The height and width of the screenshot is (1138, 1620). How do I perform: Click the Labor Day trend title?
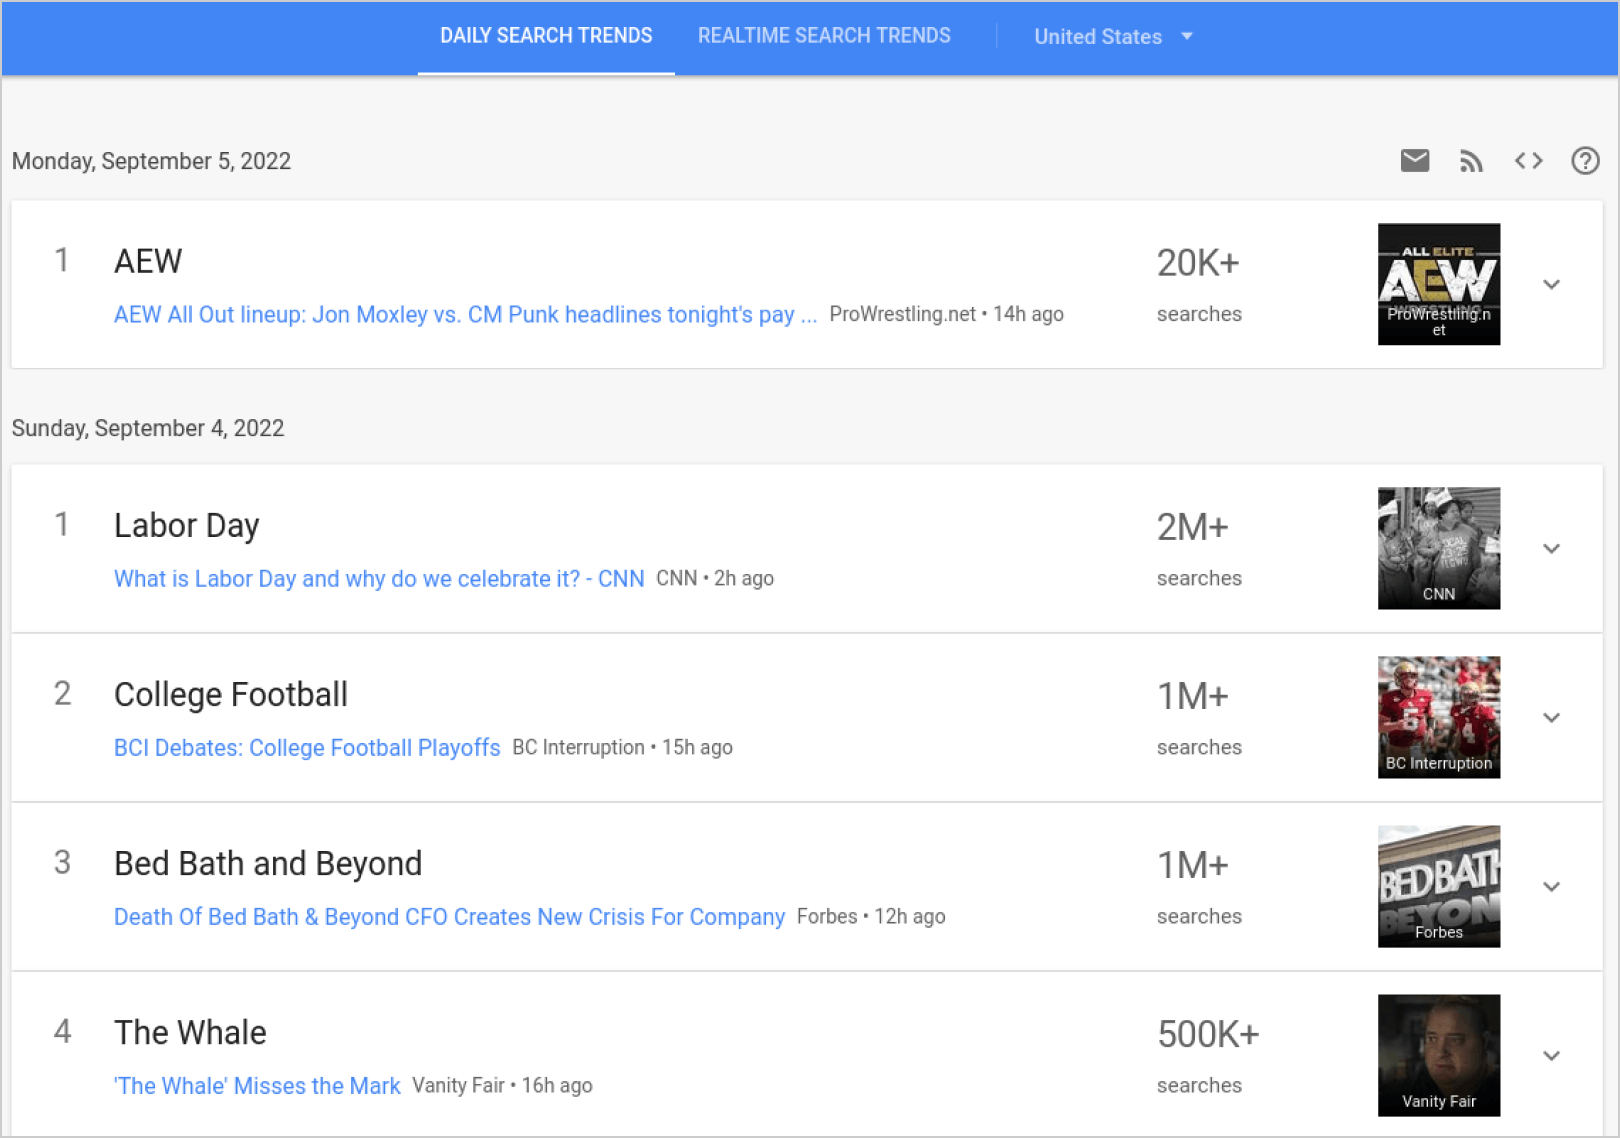point(187,526)
